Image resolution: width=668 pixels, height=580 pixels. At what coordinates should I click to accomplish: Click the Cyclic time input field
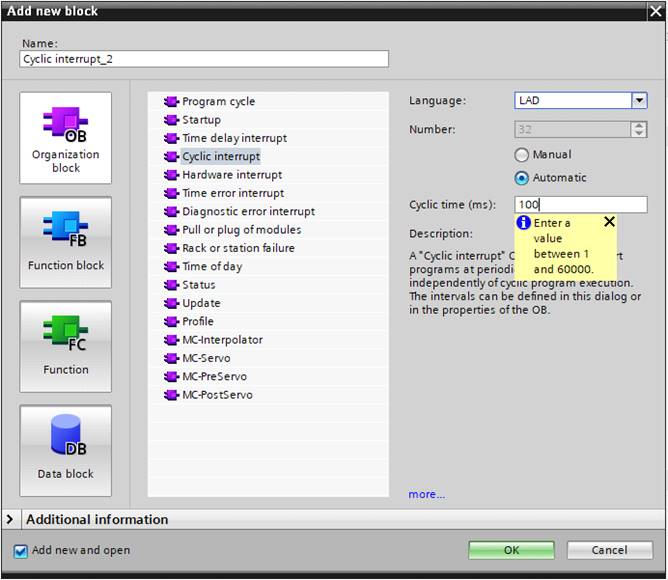[580, 205]
